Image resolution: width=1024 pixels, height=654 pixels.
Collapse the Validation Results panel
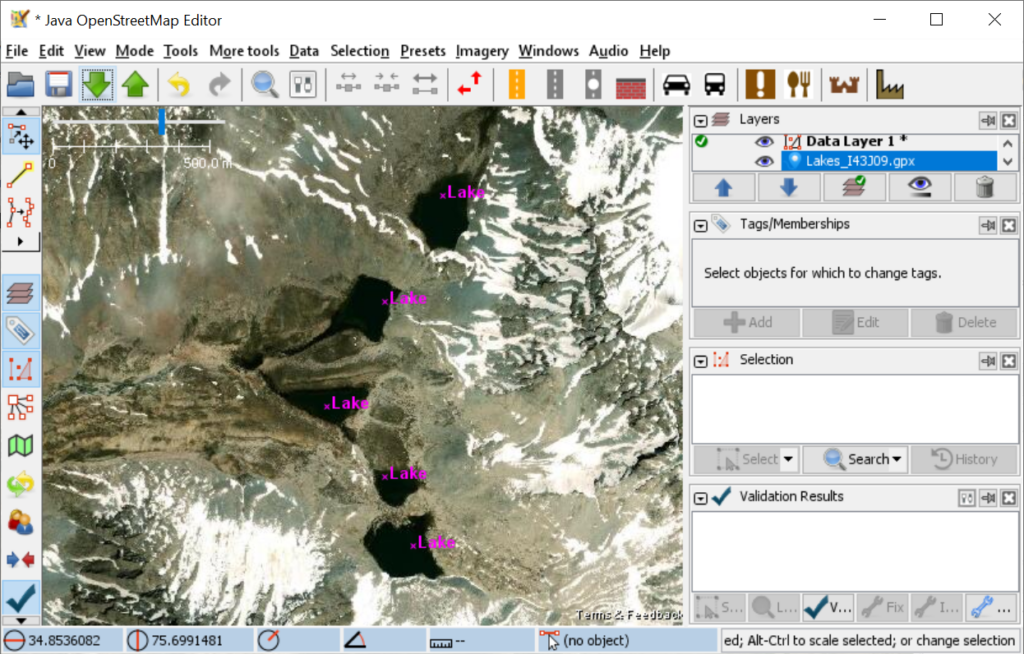pos(701,498)
